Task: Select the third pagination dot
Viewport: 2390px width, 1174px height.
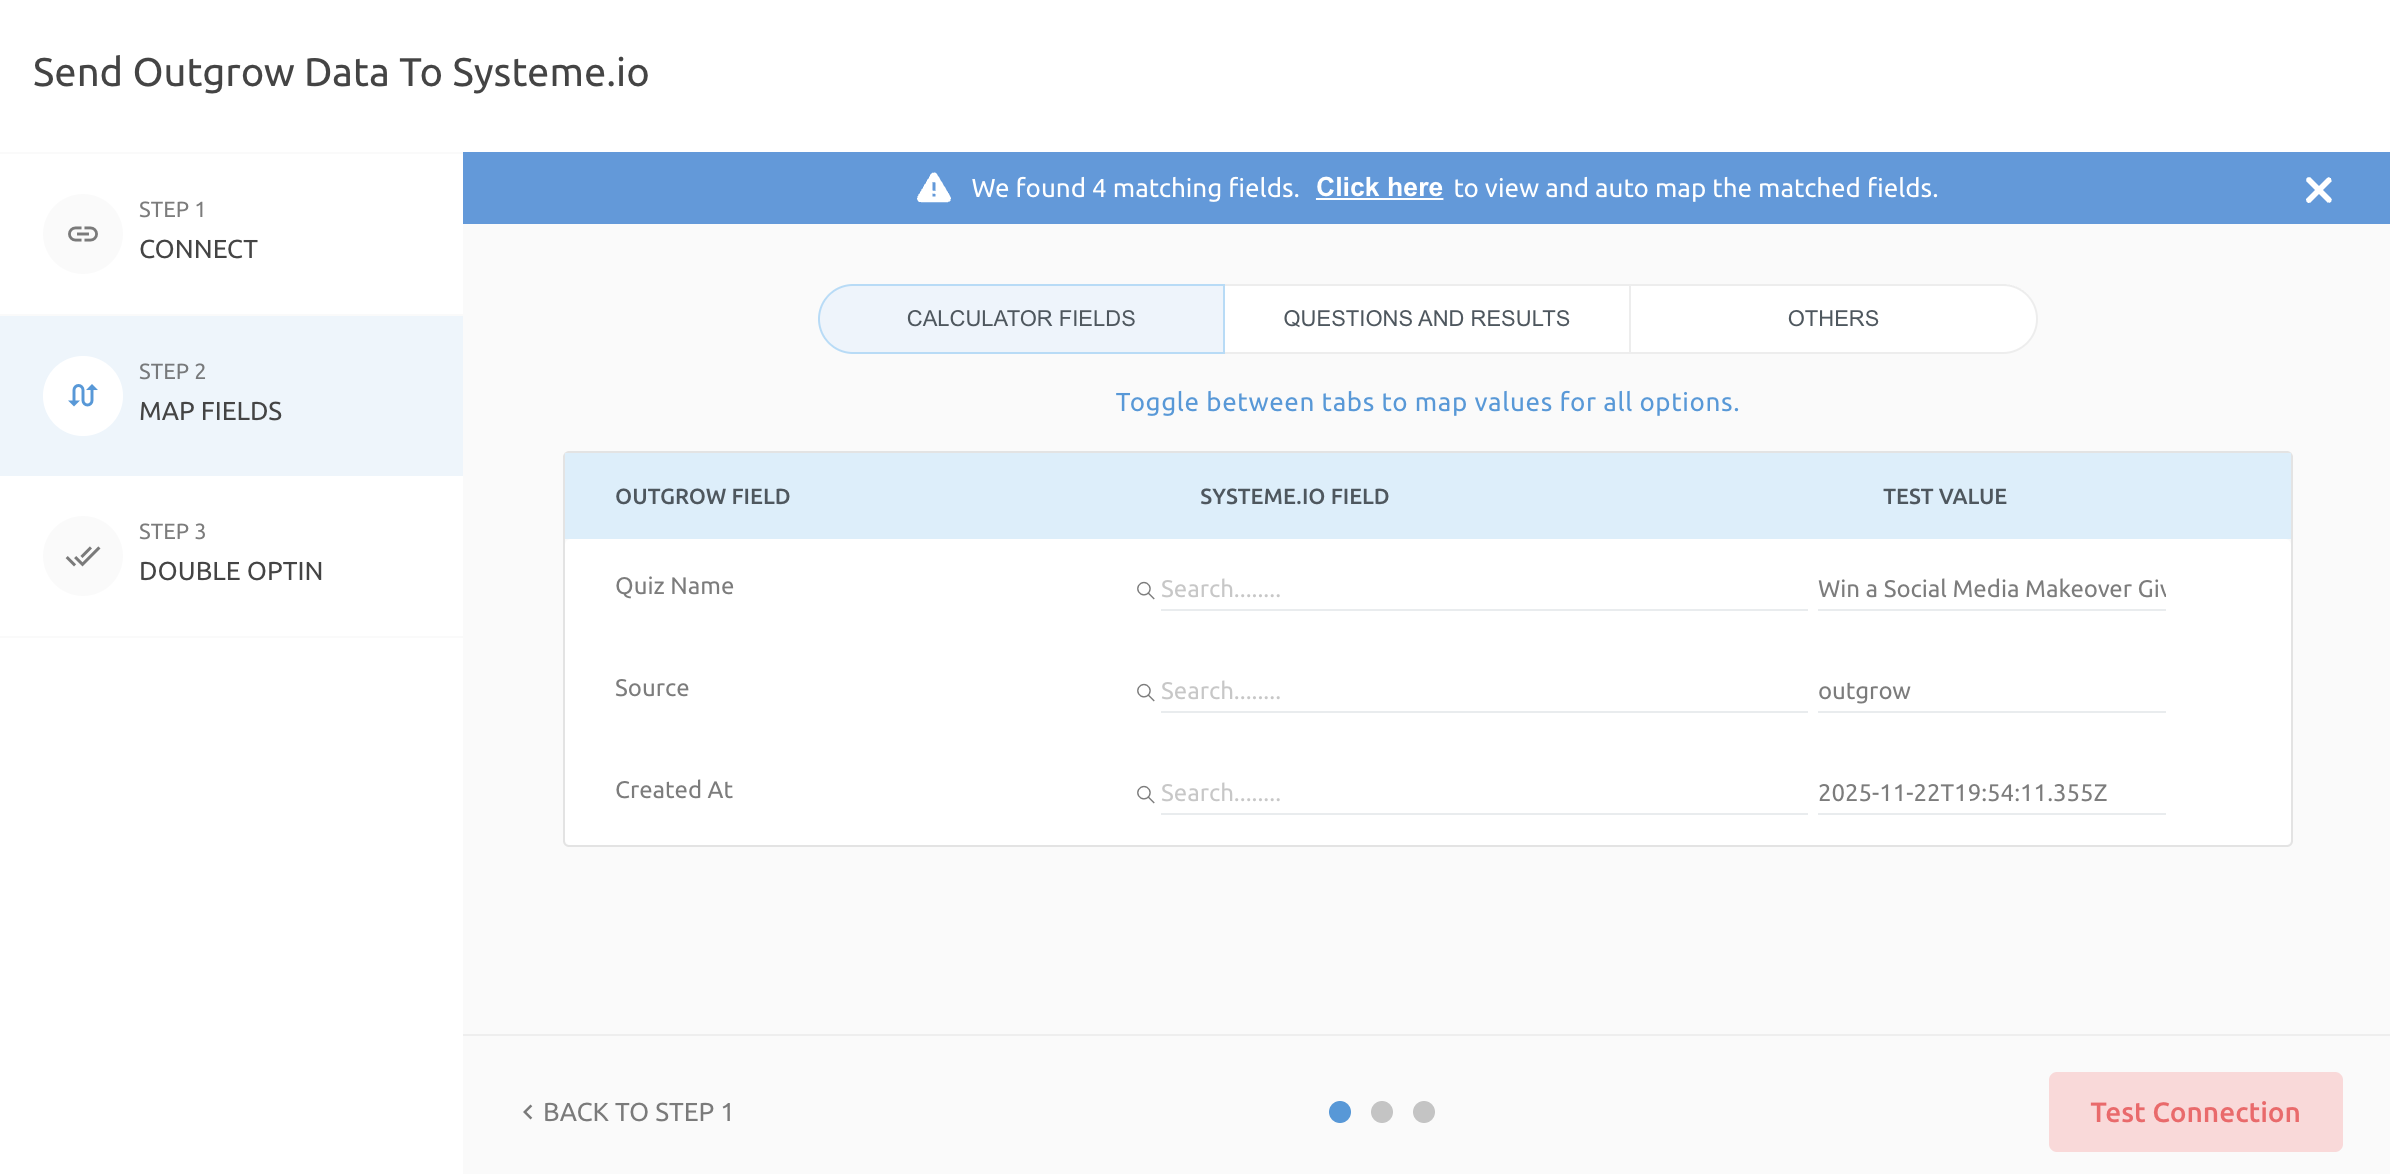Action: (x=1424, y=1112)
